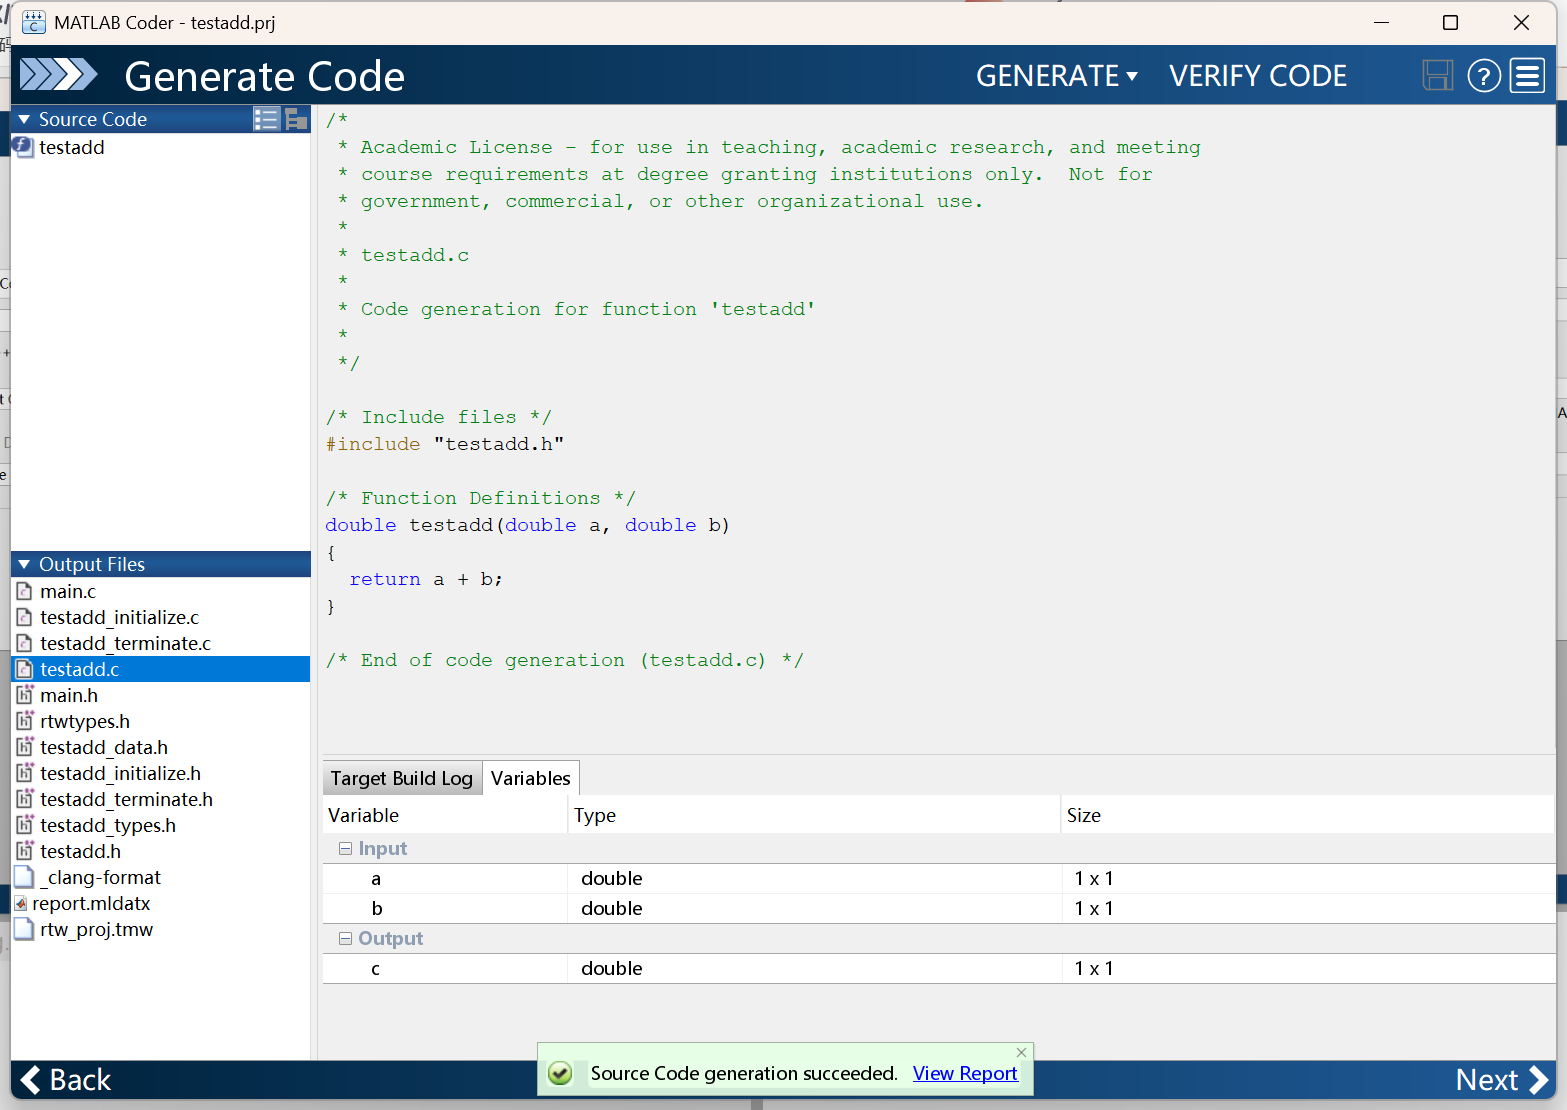Click the Output Files panel title
The height and width of the screenshot is (1110, 1567).
point(92,565)
